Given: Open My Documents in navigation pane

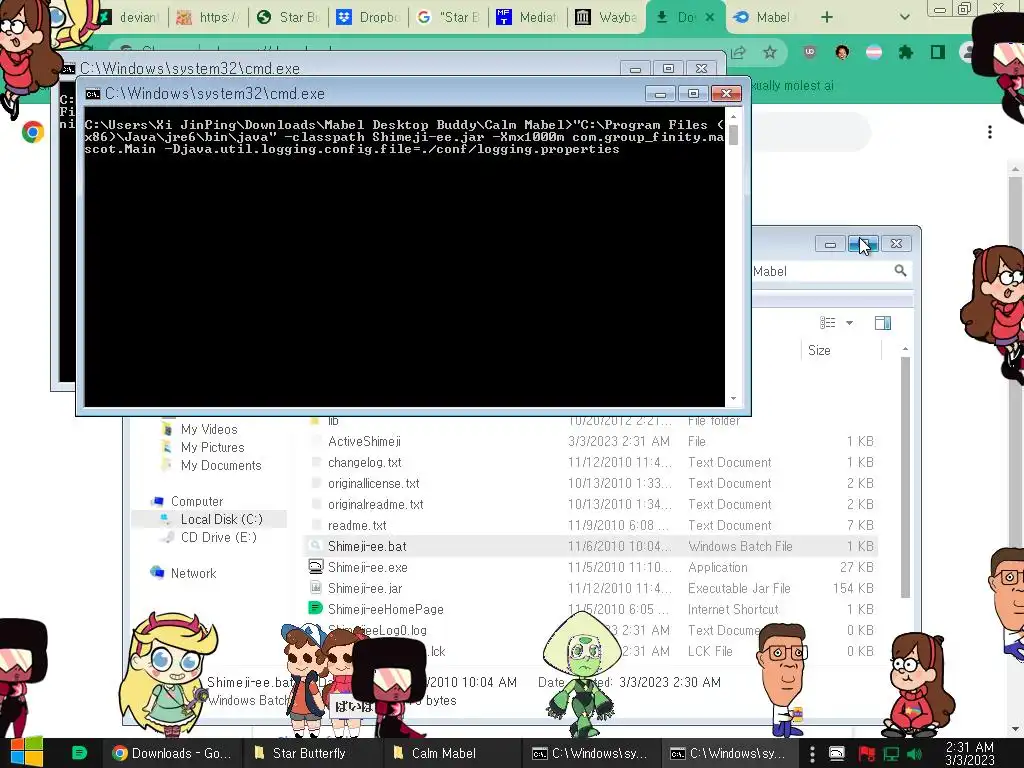Looking at the screenshot, I should click(221, 465).
